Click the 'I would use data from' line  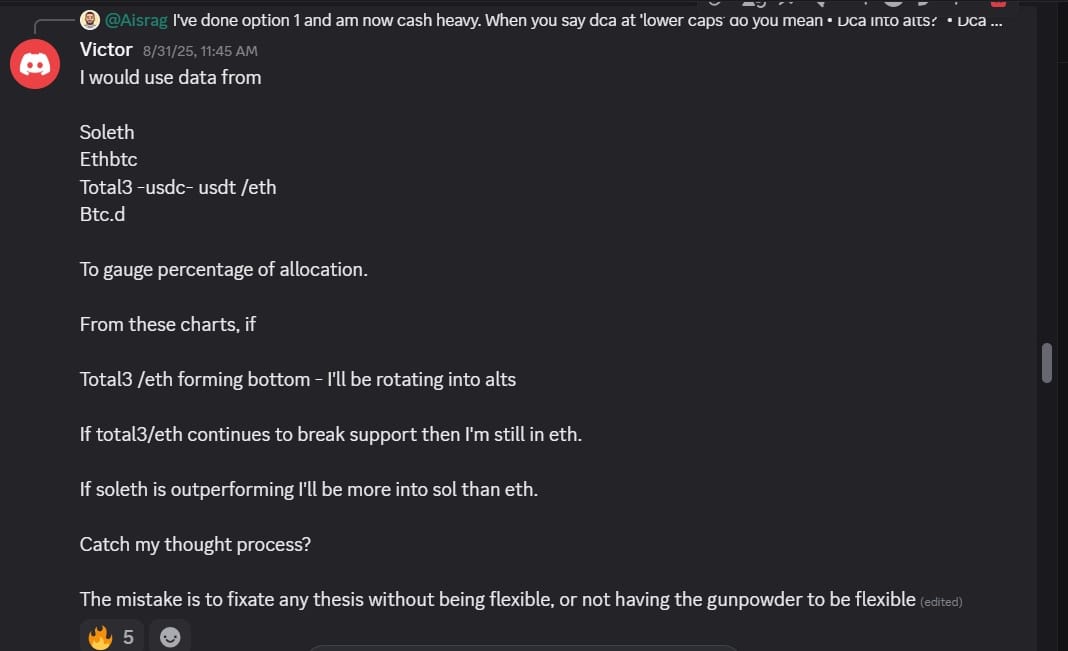[x=170, y=77]
